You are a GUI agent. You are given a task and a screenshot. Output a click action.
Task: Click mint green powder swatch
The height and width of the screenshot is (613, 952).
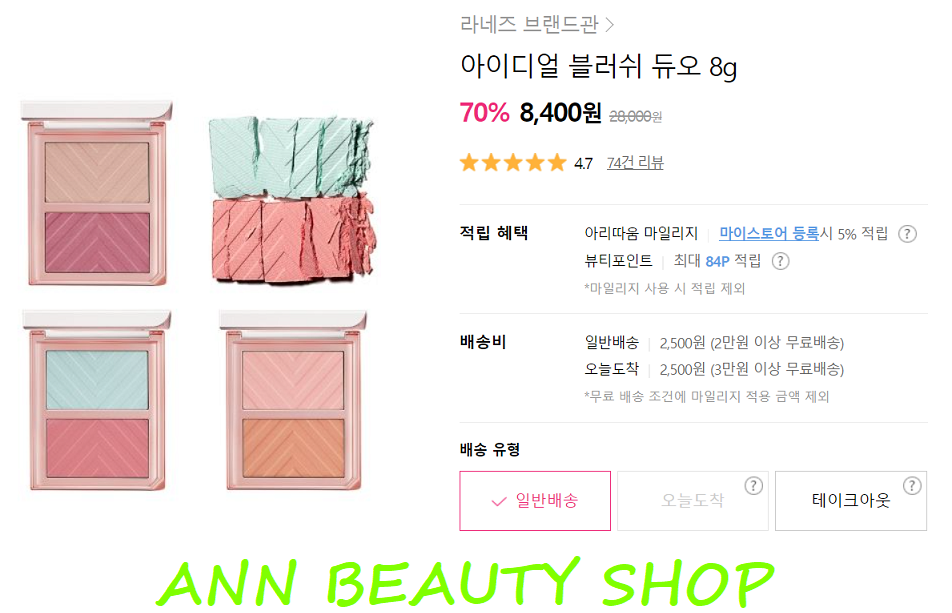[x=290, y=156]
